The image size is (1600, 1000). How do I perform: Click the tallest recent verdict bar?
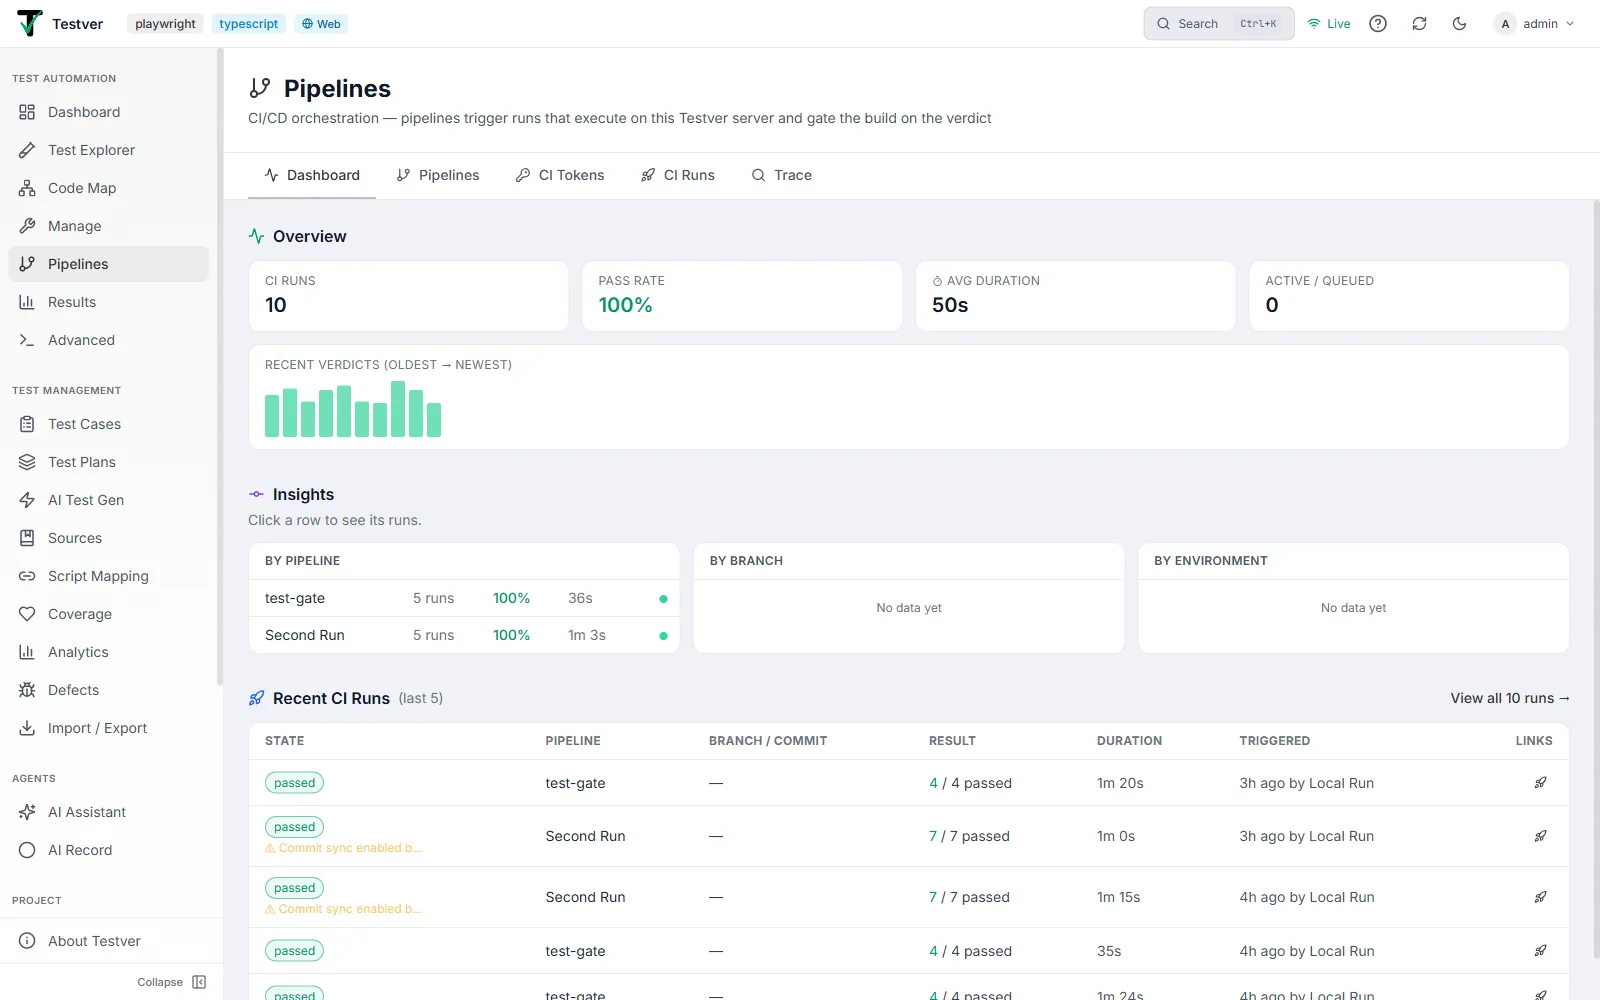398,409
